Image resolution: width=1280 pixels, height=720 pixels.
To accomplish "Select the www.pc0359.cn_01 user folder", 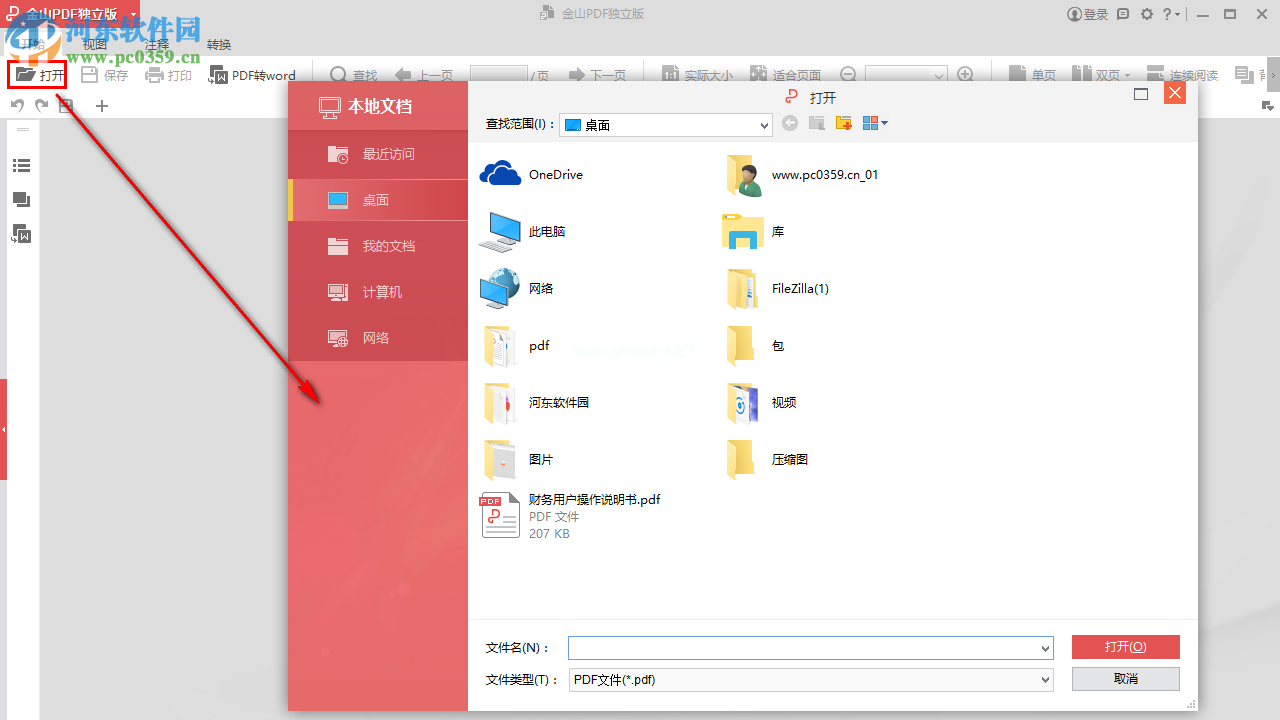I will (x=802, y=174).
